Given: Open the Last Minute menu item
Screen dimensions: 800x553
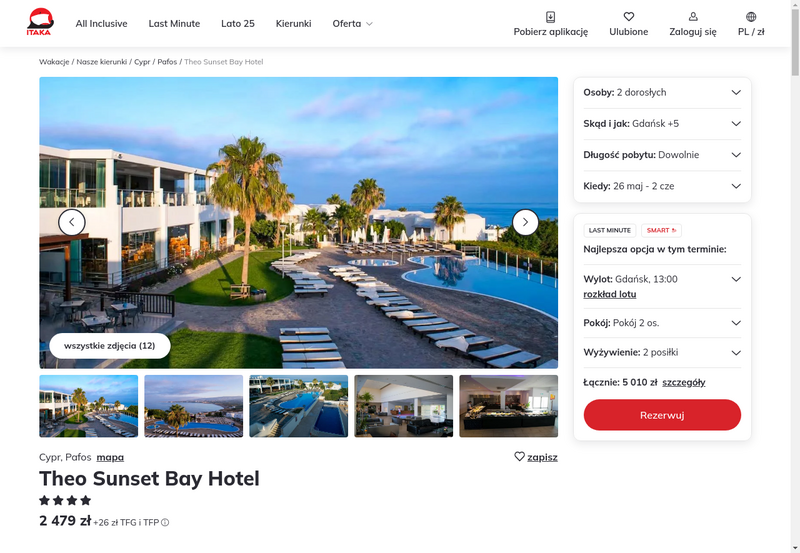Looking at the screenshot, I should coord(174,23).
